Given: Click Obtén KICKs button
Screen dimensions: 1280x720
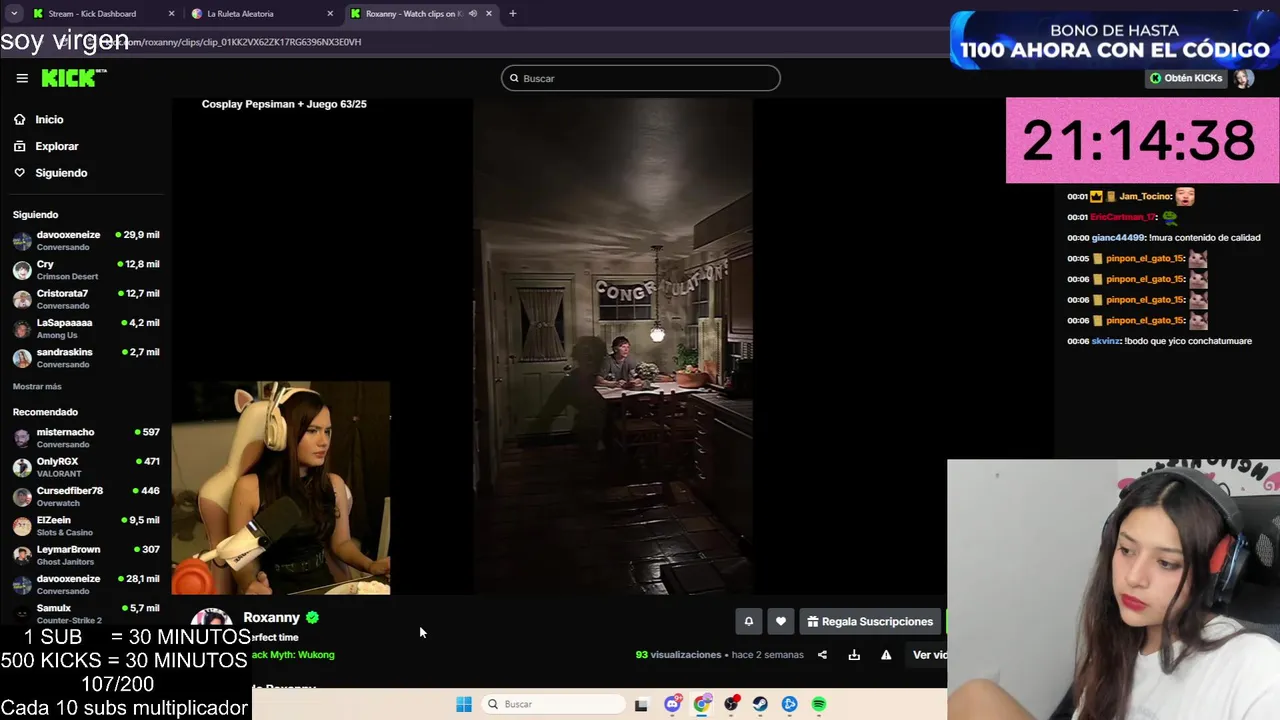Looking at the screenshot, I should point(1186,78).
